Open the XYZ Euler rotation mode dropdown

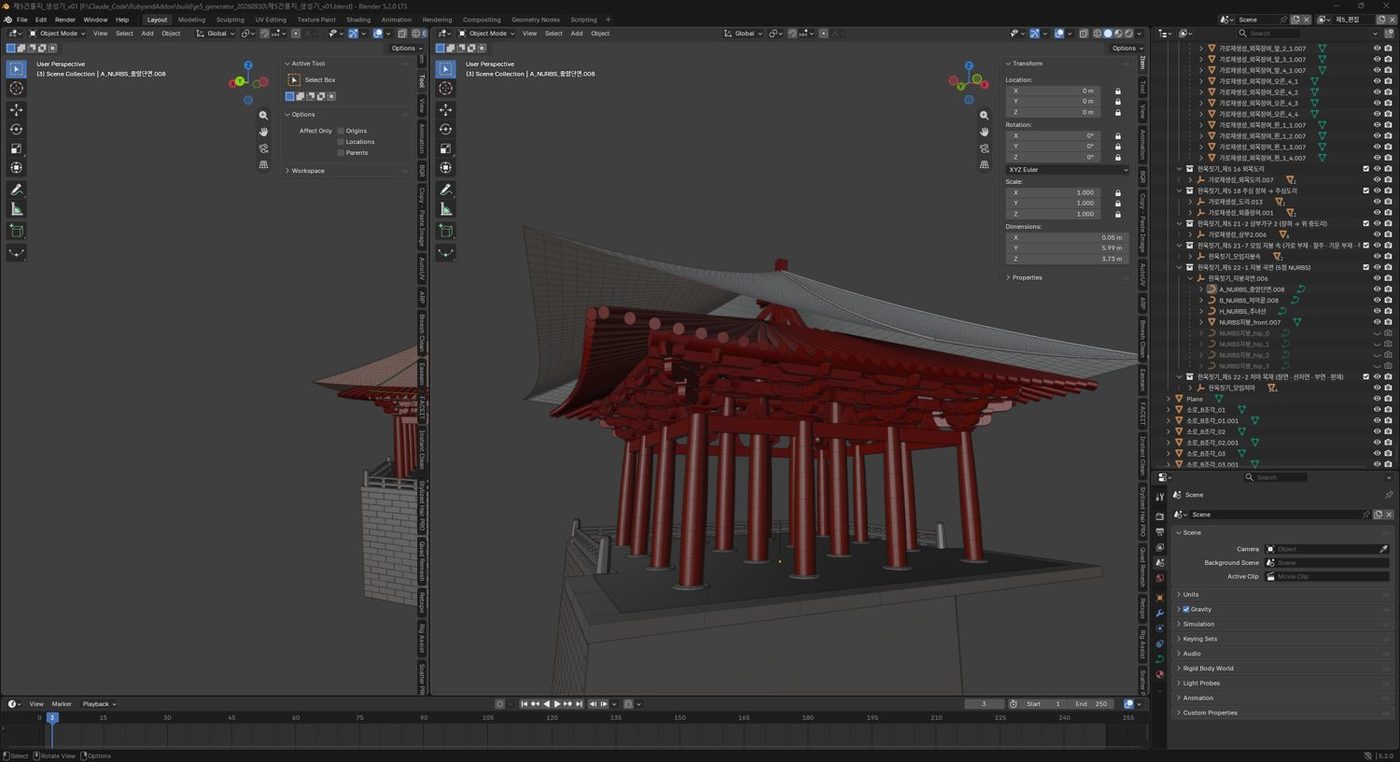click(1068, 170)
